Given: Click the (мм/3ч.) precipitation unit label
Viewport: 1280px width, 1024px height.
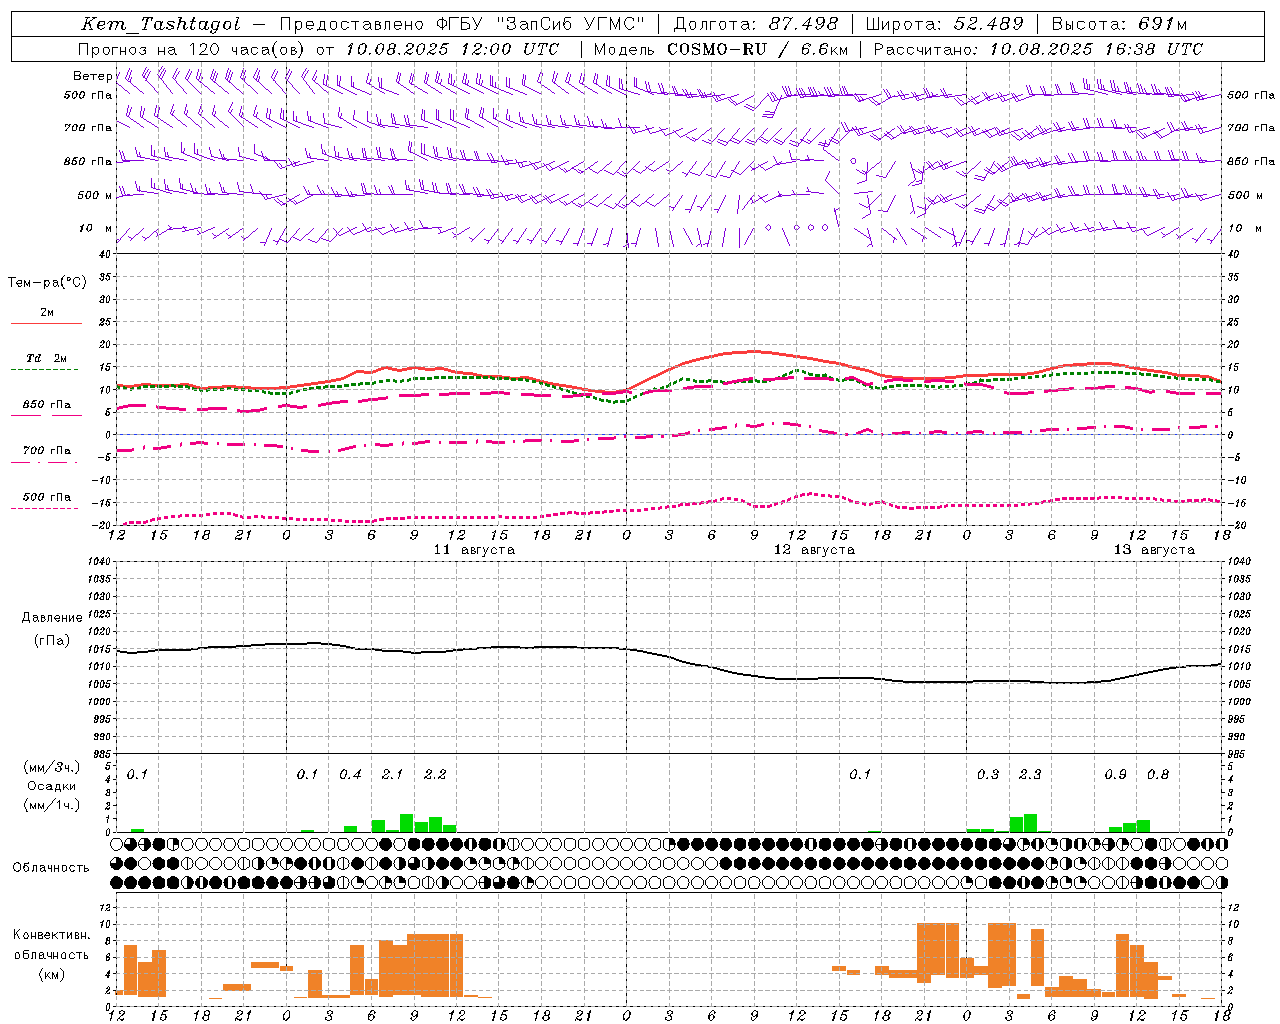Looking at the screenshot, I should tap(51, 767).
